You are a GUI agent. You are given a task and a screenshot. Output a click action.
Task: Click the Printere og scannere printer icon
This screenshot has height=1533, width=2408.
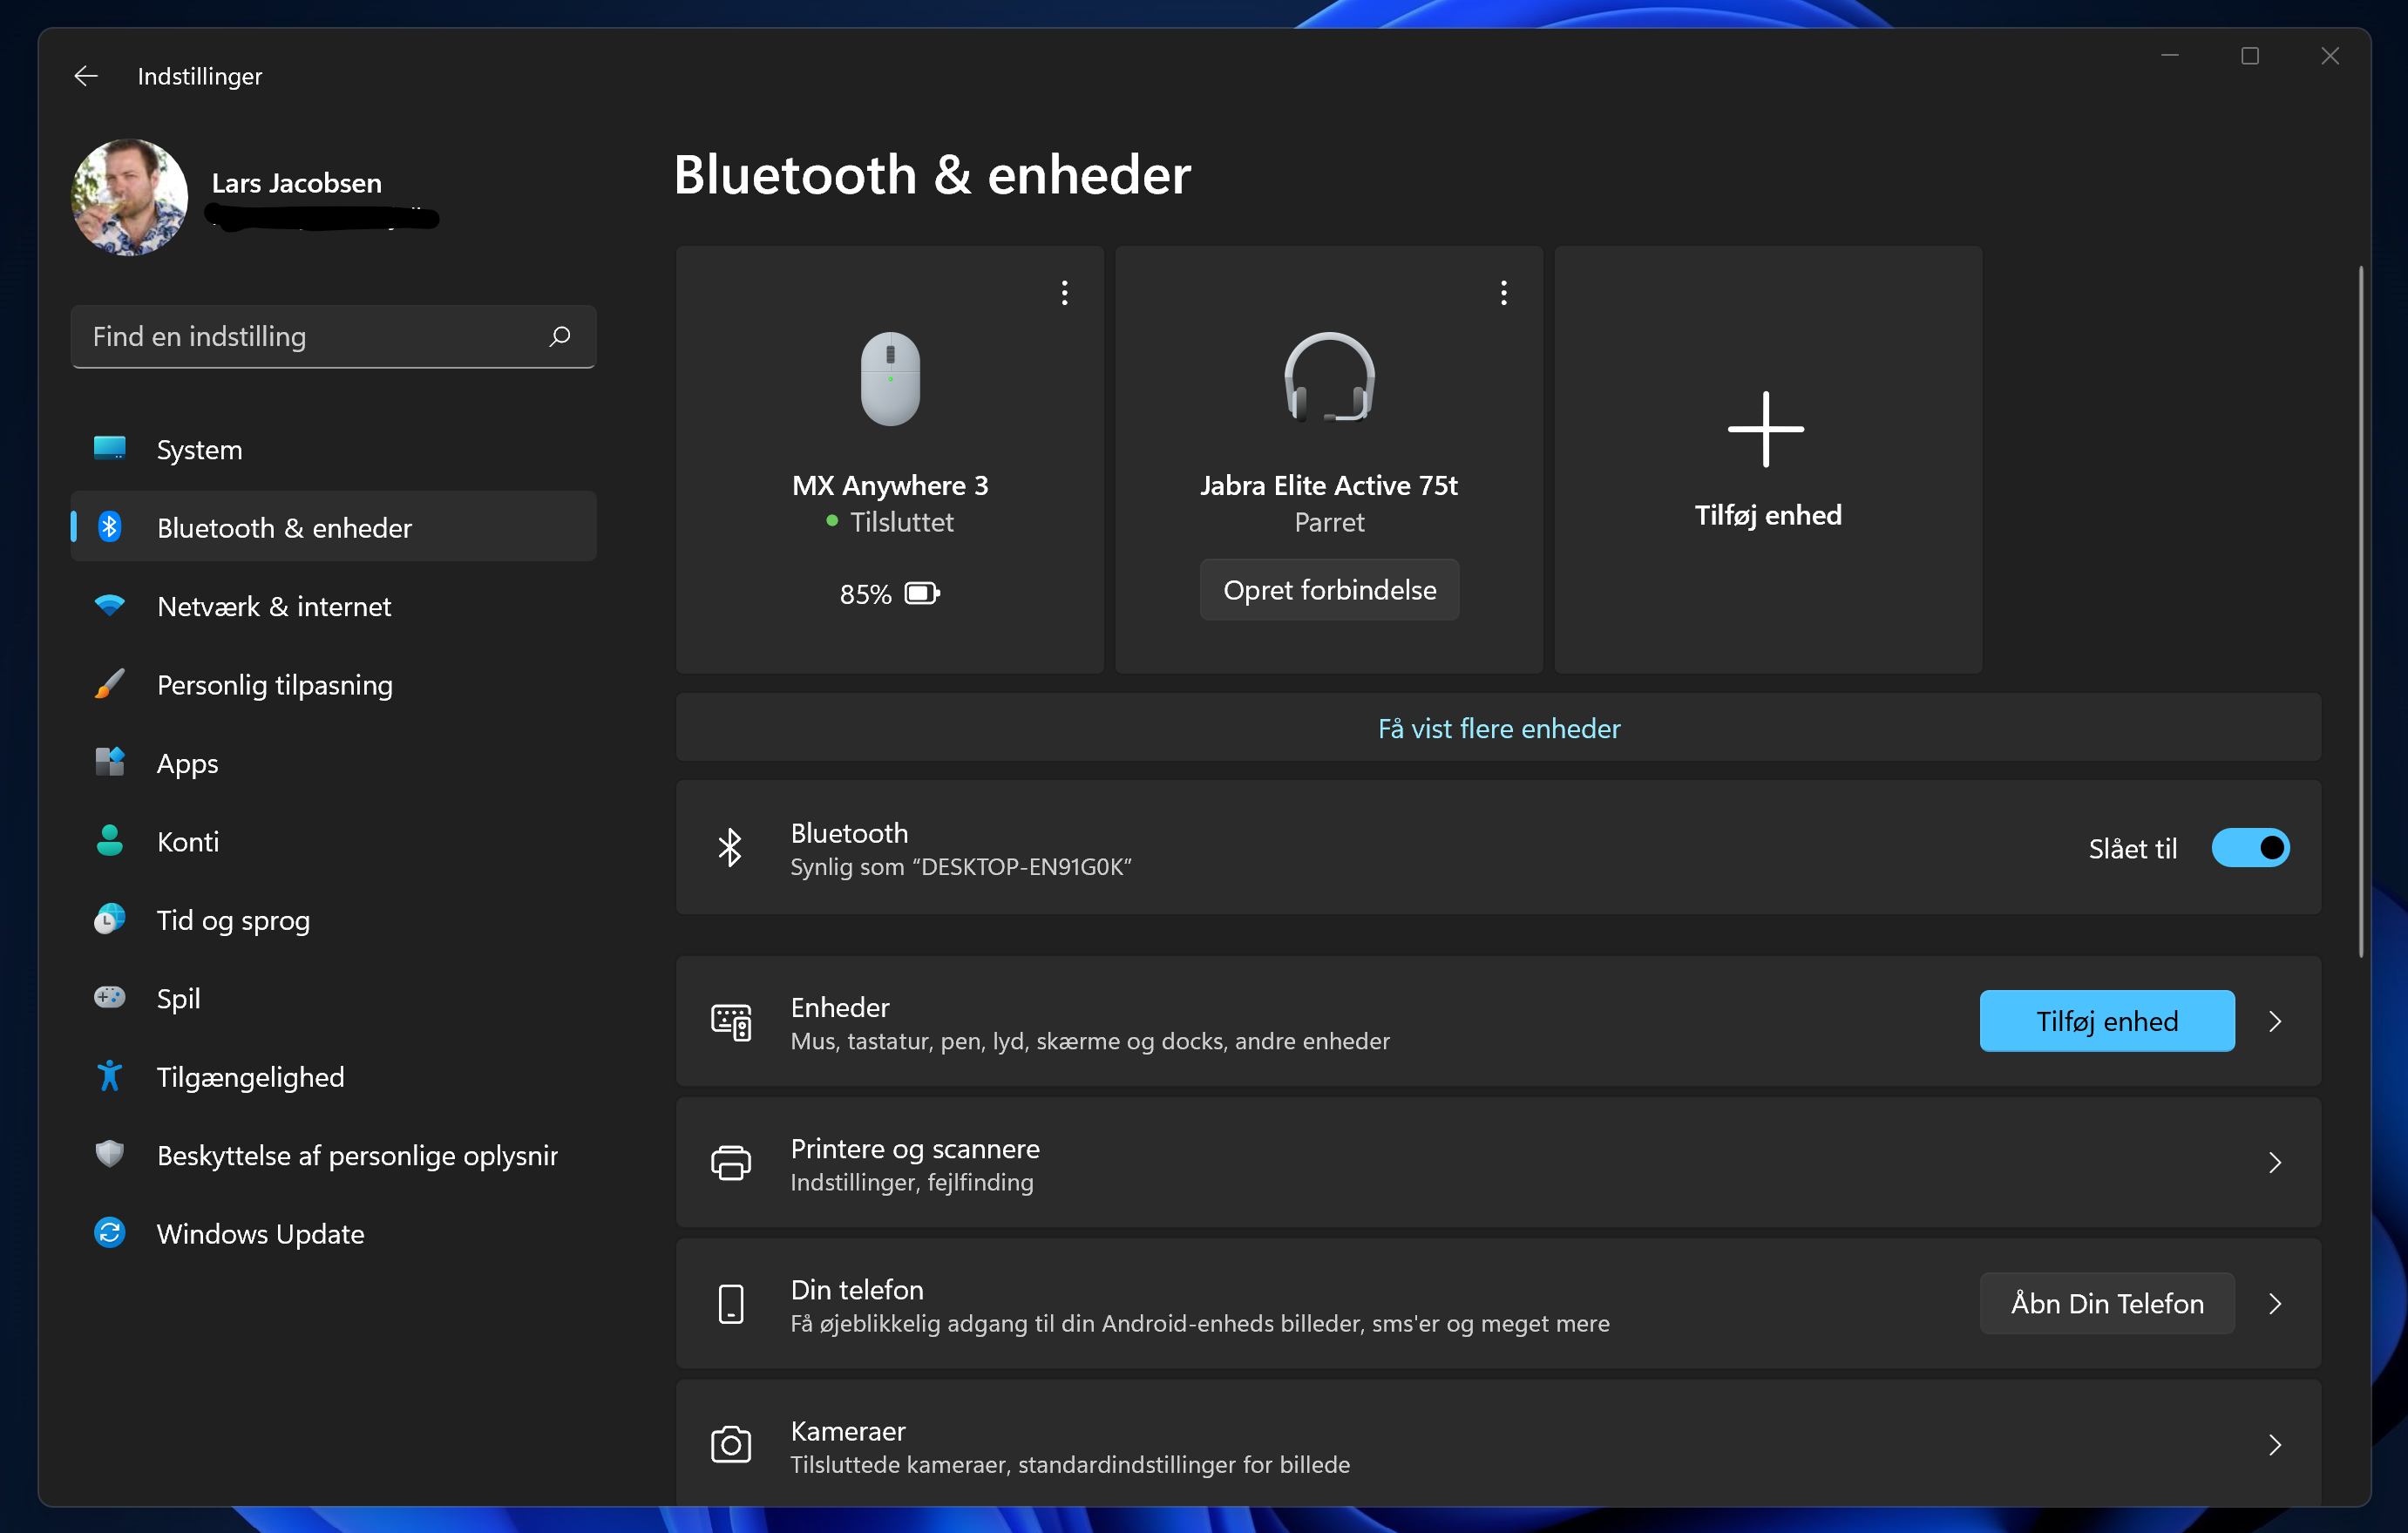click(731, 1163)
